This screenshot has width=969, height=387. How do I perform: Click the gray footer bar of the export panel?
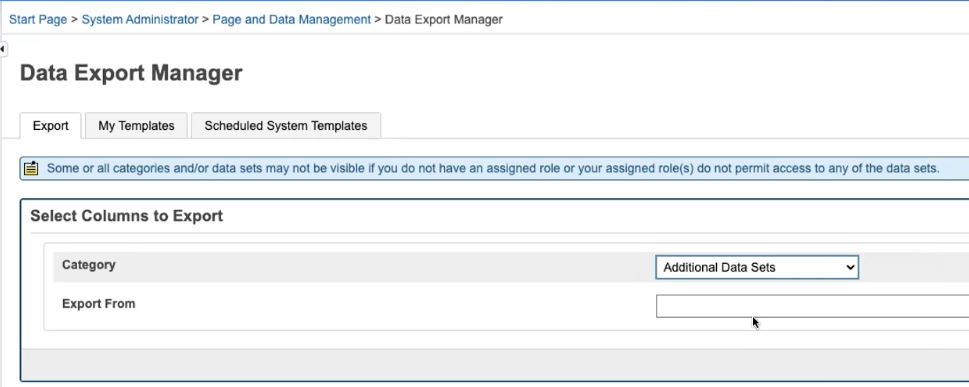495,364
